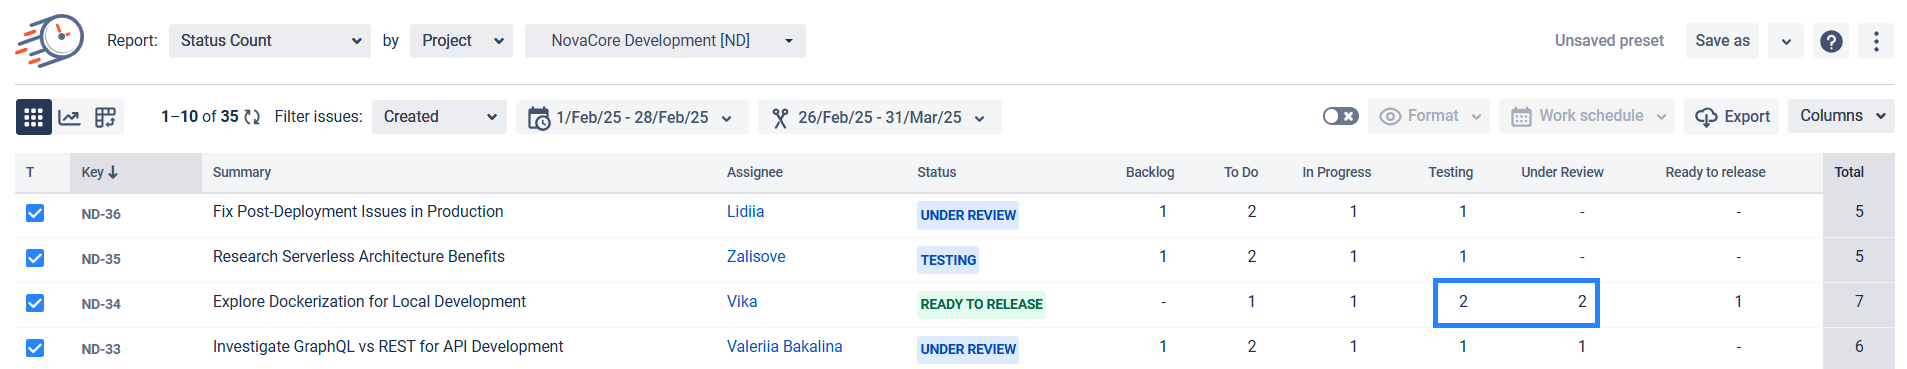This screenshot has height=369, width=1907.
Task: Open issue key ND-33
Action: coord(101,349)
